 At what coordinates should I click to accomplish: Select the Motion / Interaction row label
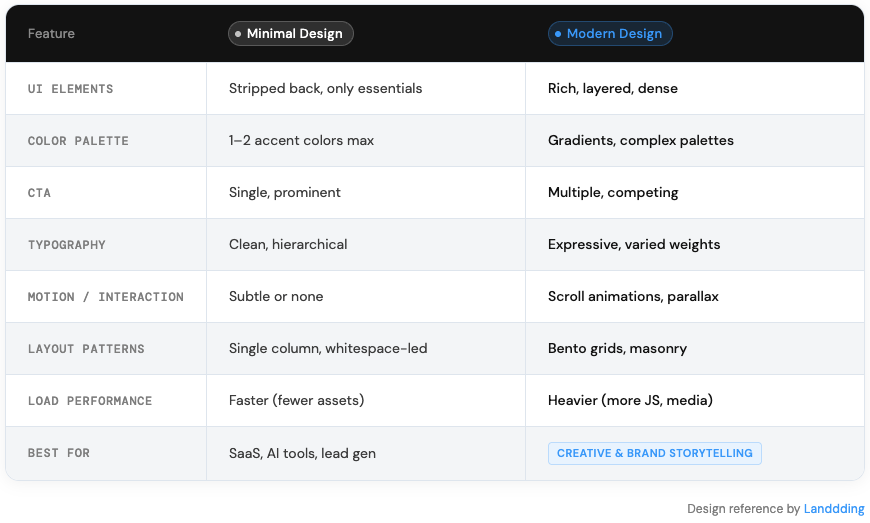point(105,297)
